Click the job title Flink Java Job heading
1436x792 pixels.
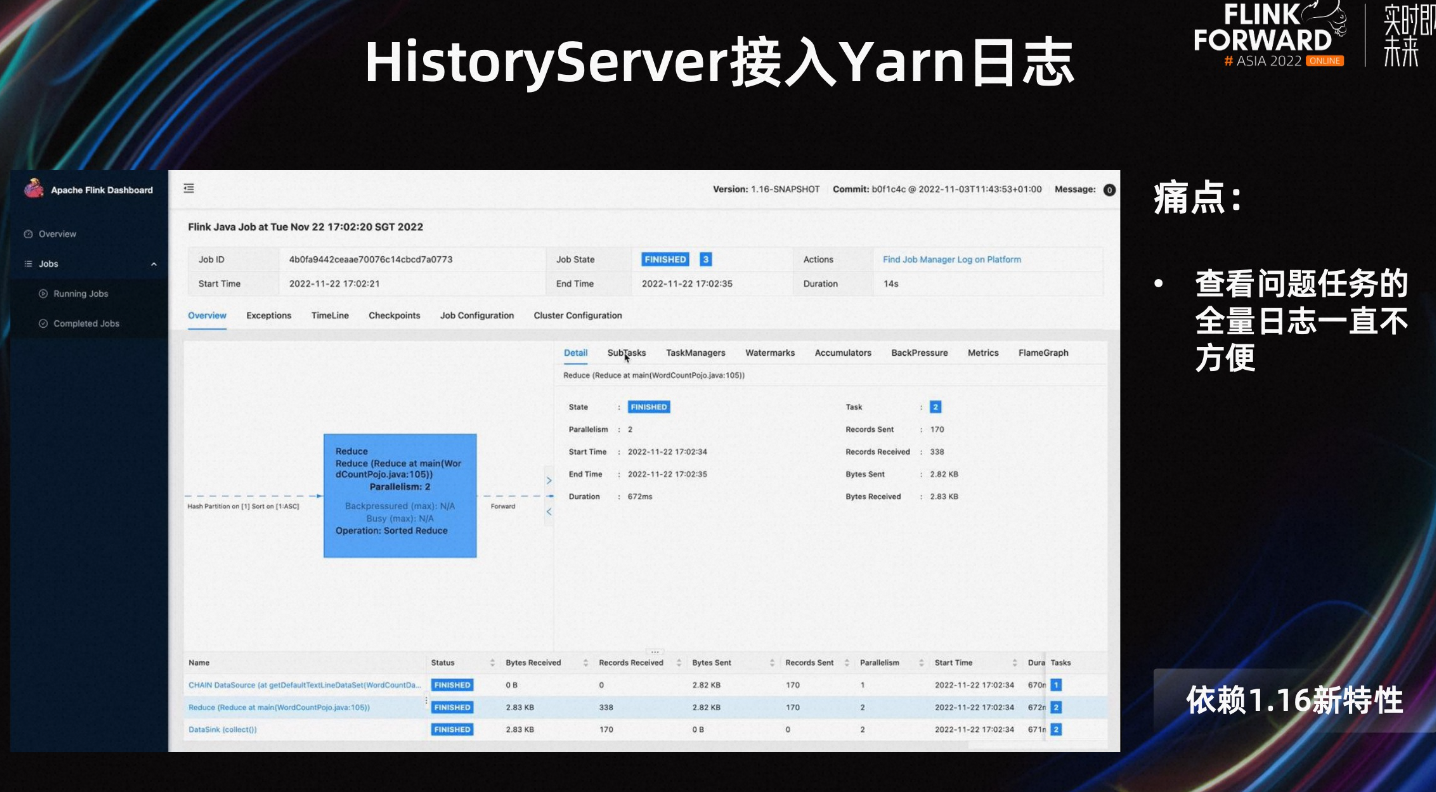click(x=306, y=227)
